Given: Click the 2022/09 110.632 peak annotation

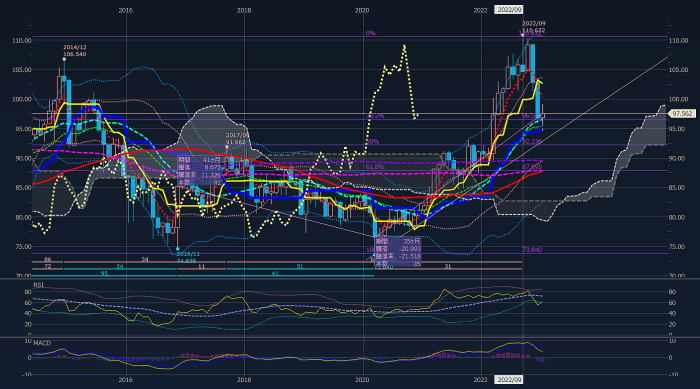Looking at the screenshot, I should 533,27.
